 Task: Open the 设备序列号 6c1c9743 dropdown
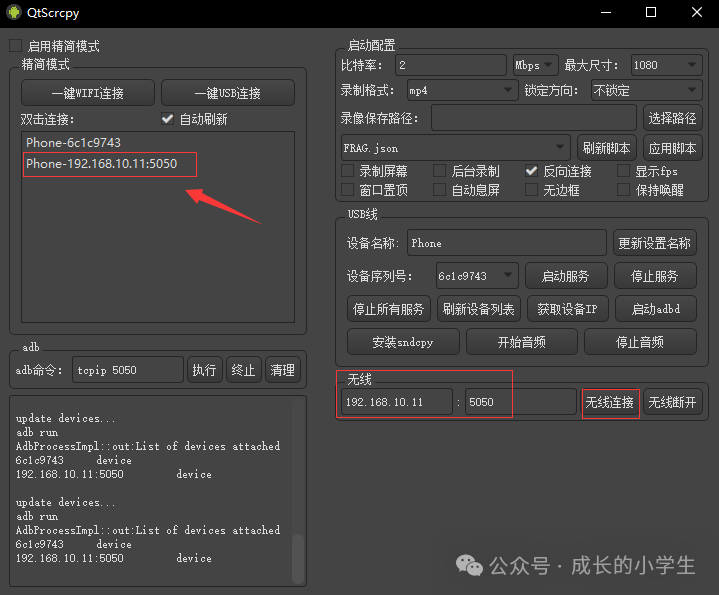tap(477, 275)
